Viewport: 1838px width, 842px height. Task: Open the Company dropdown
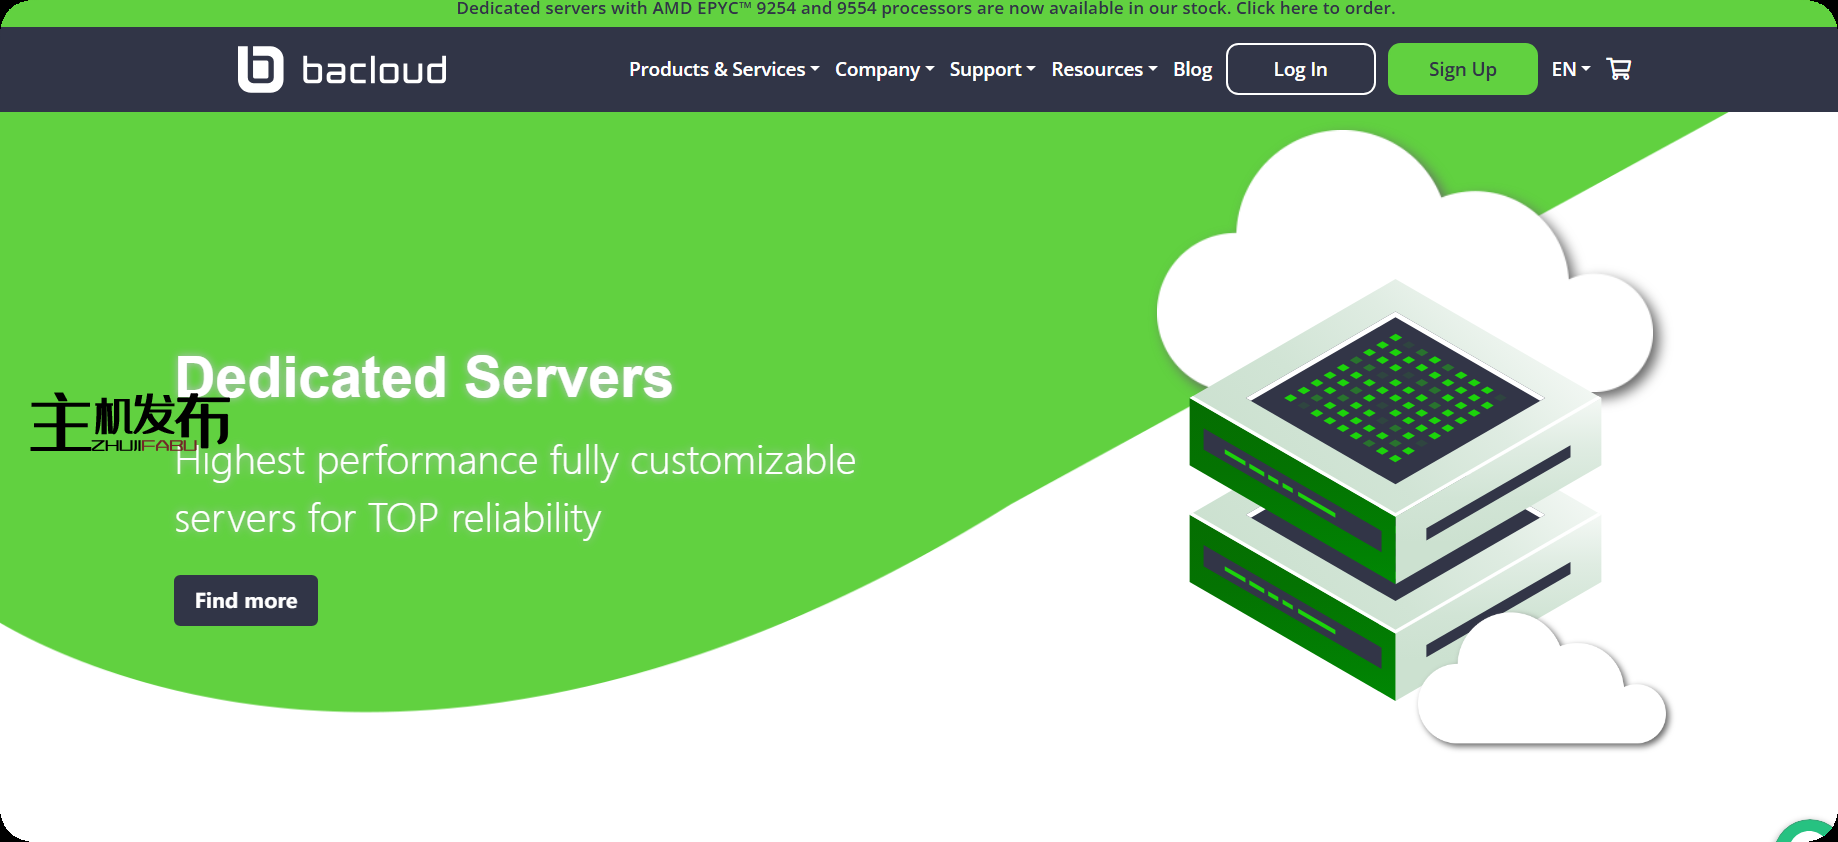point(884,69)
